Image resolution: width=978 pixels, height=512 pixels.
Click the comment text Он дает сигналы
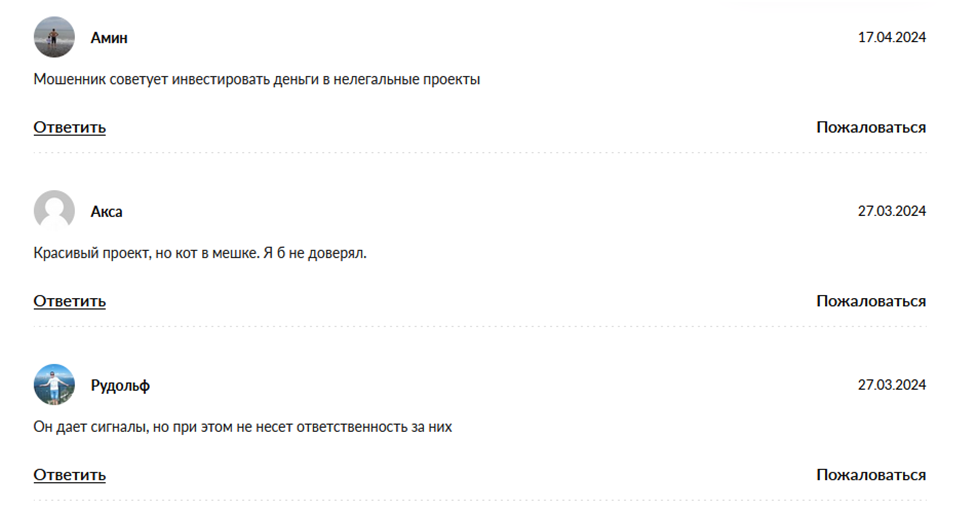point(243,427)
